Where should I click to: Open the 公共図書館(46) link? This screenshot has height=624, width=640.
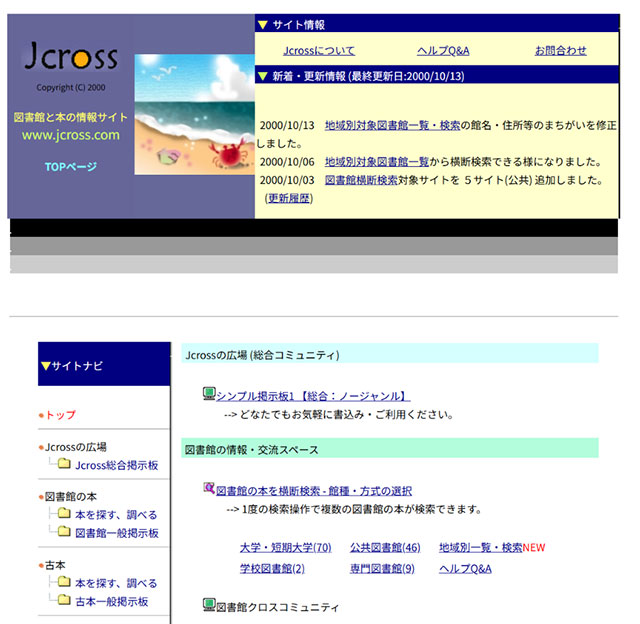385,548
